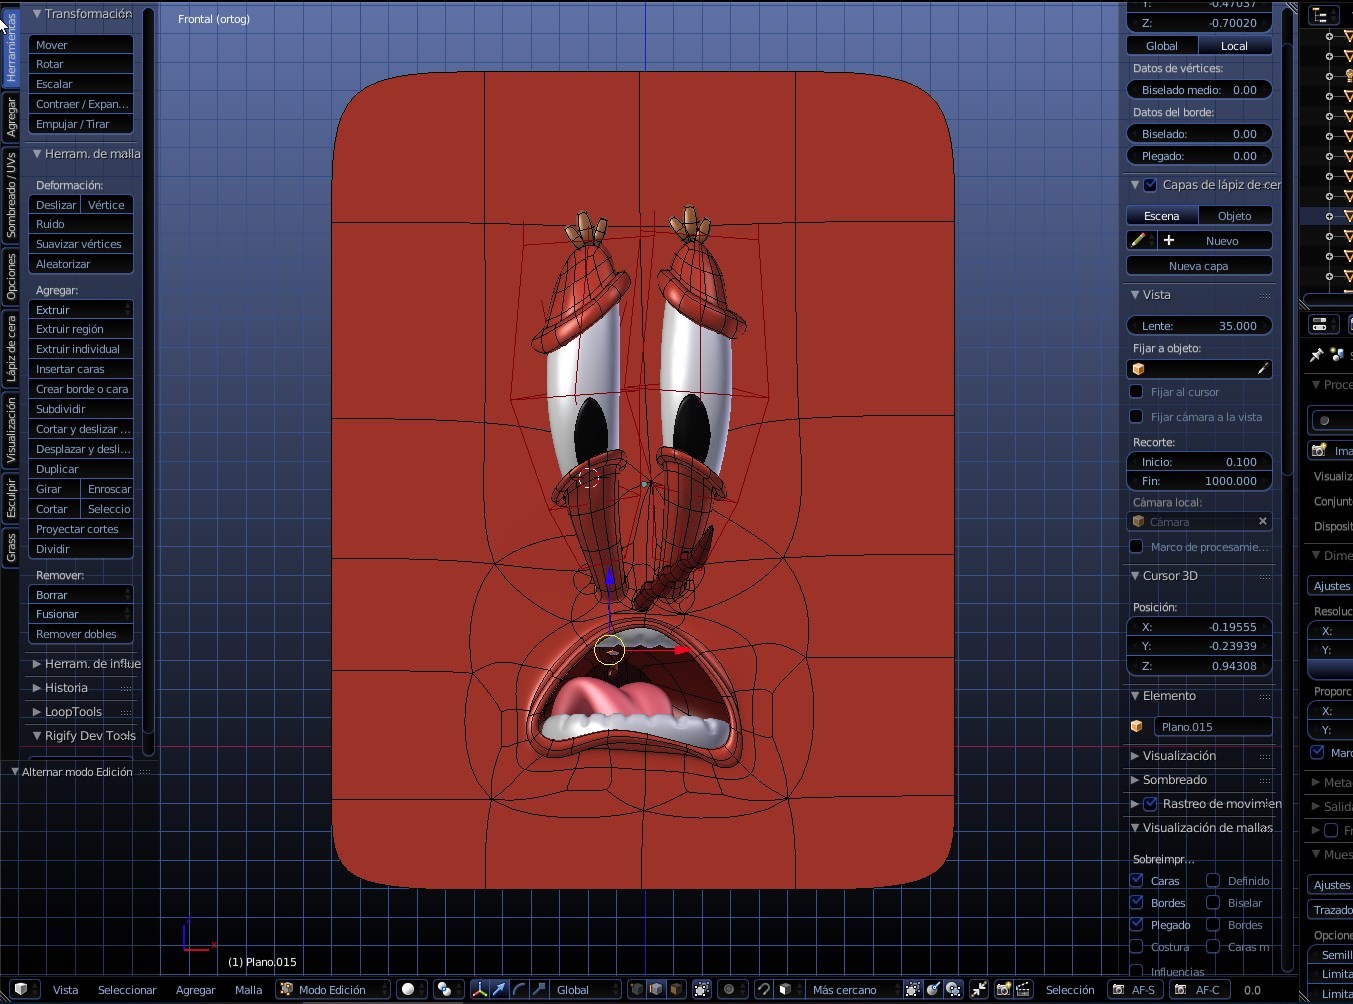Select the rotate manipulator arc icon
This screenshot has width=1353, height=1004.
tap(519, 989)
